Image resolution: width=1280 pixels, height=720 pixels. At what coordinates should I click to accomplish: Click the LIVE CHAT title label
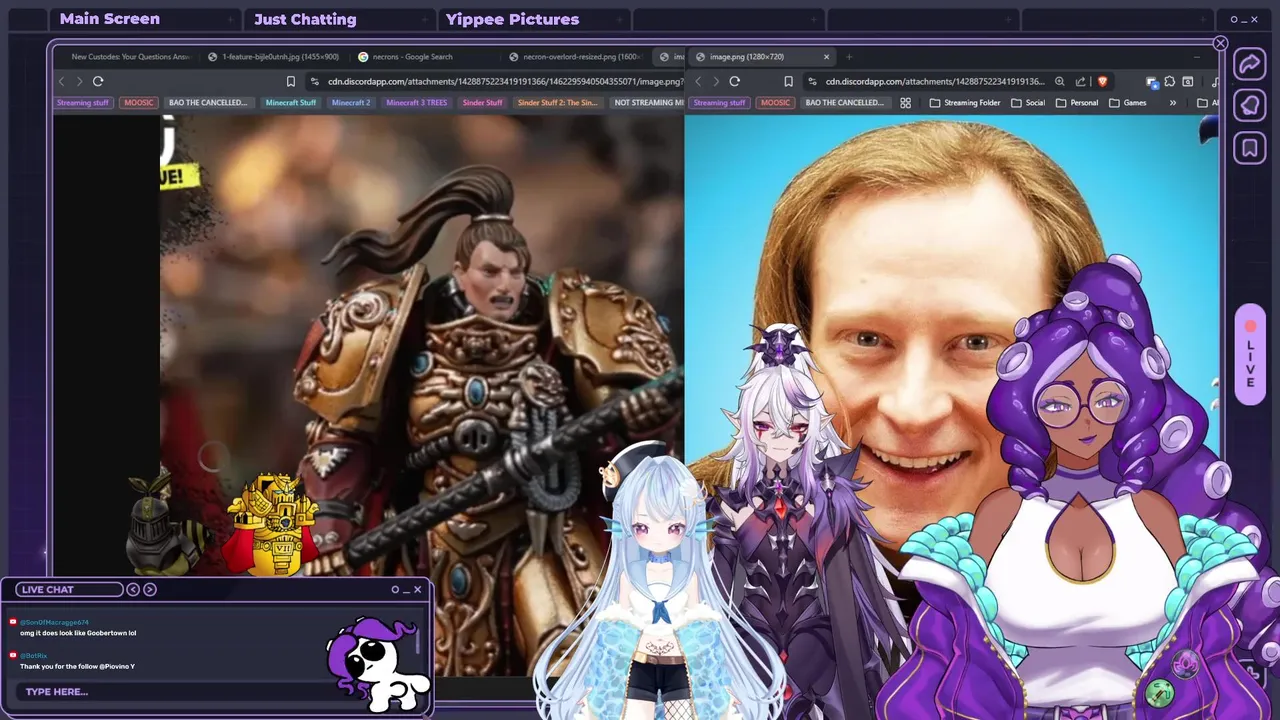(x=47, y=589)
